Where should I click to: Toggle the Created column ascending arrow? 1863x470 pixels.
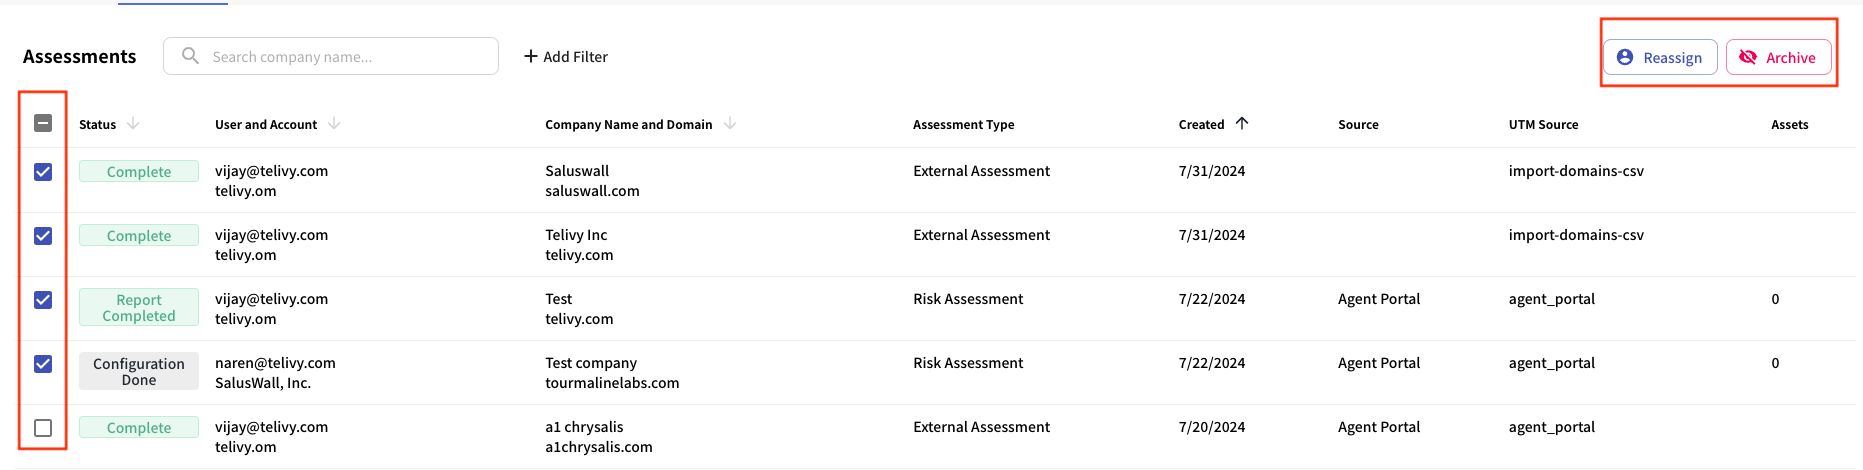tap(1242, 123)
